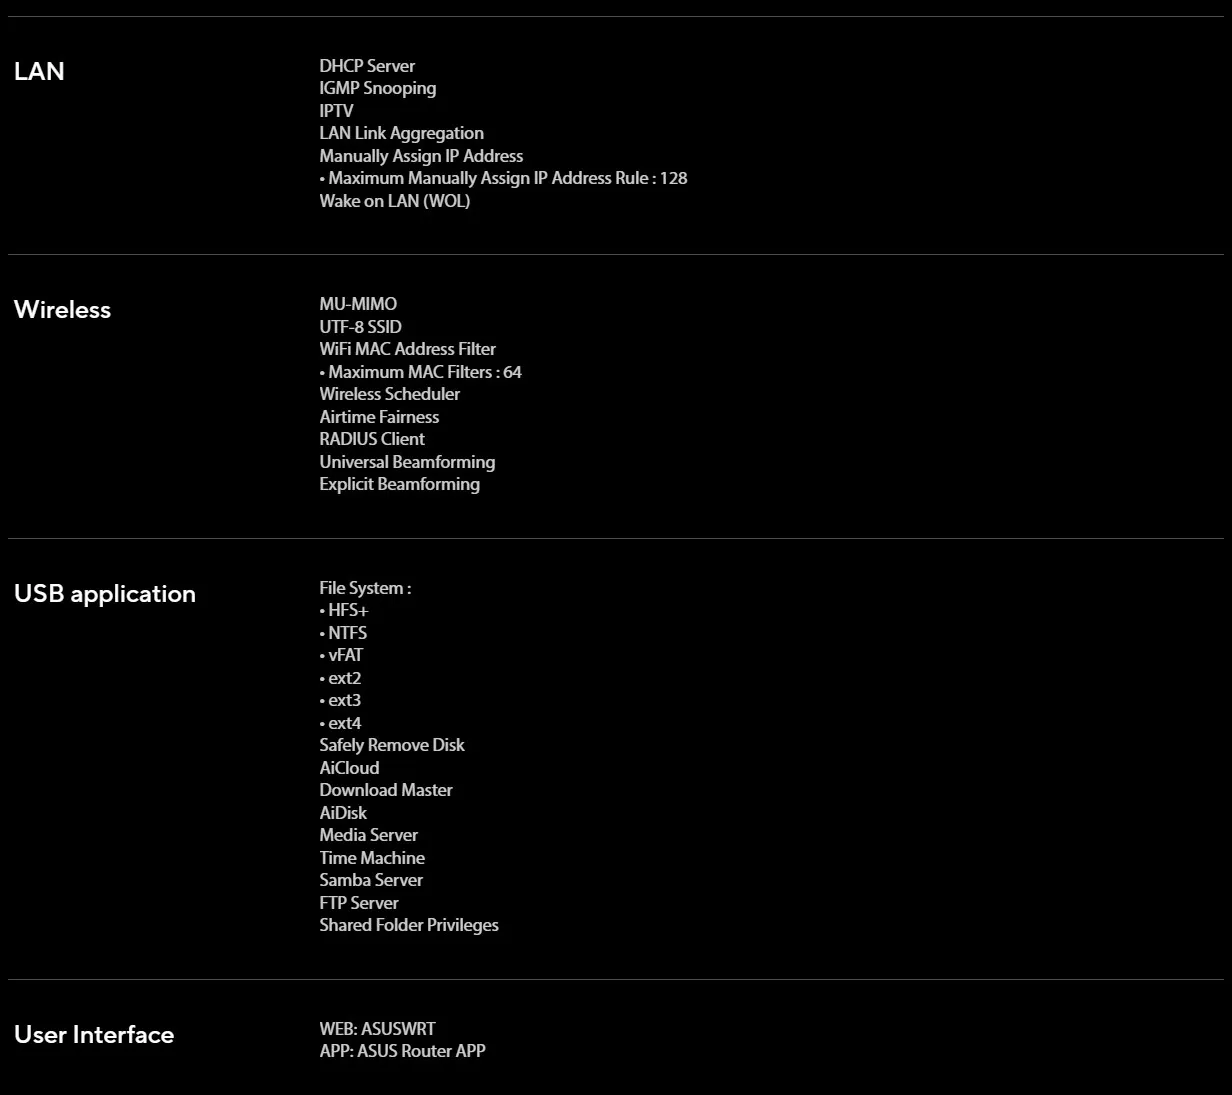1232x1095 pixels.
Task: Click Maximum MAC Filters : 64 line
Action: tap(420, 372)
